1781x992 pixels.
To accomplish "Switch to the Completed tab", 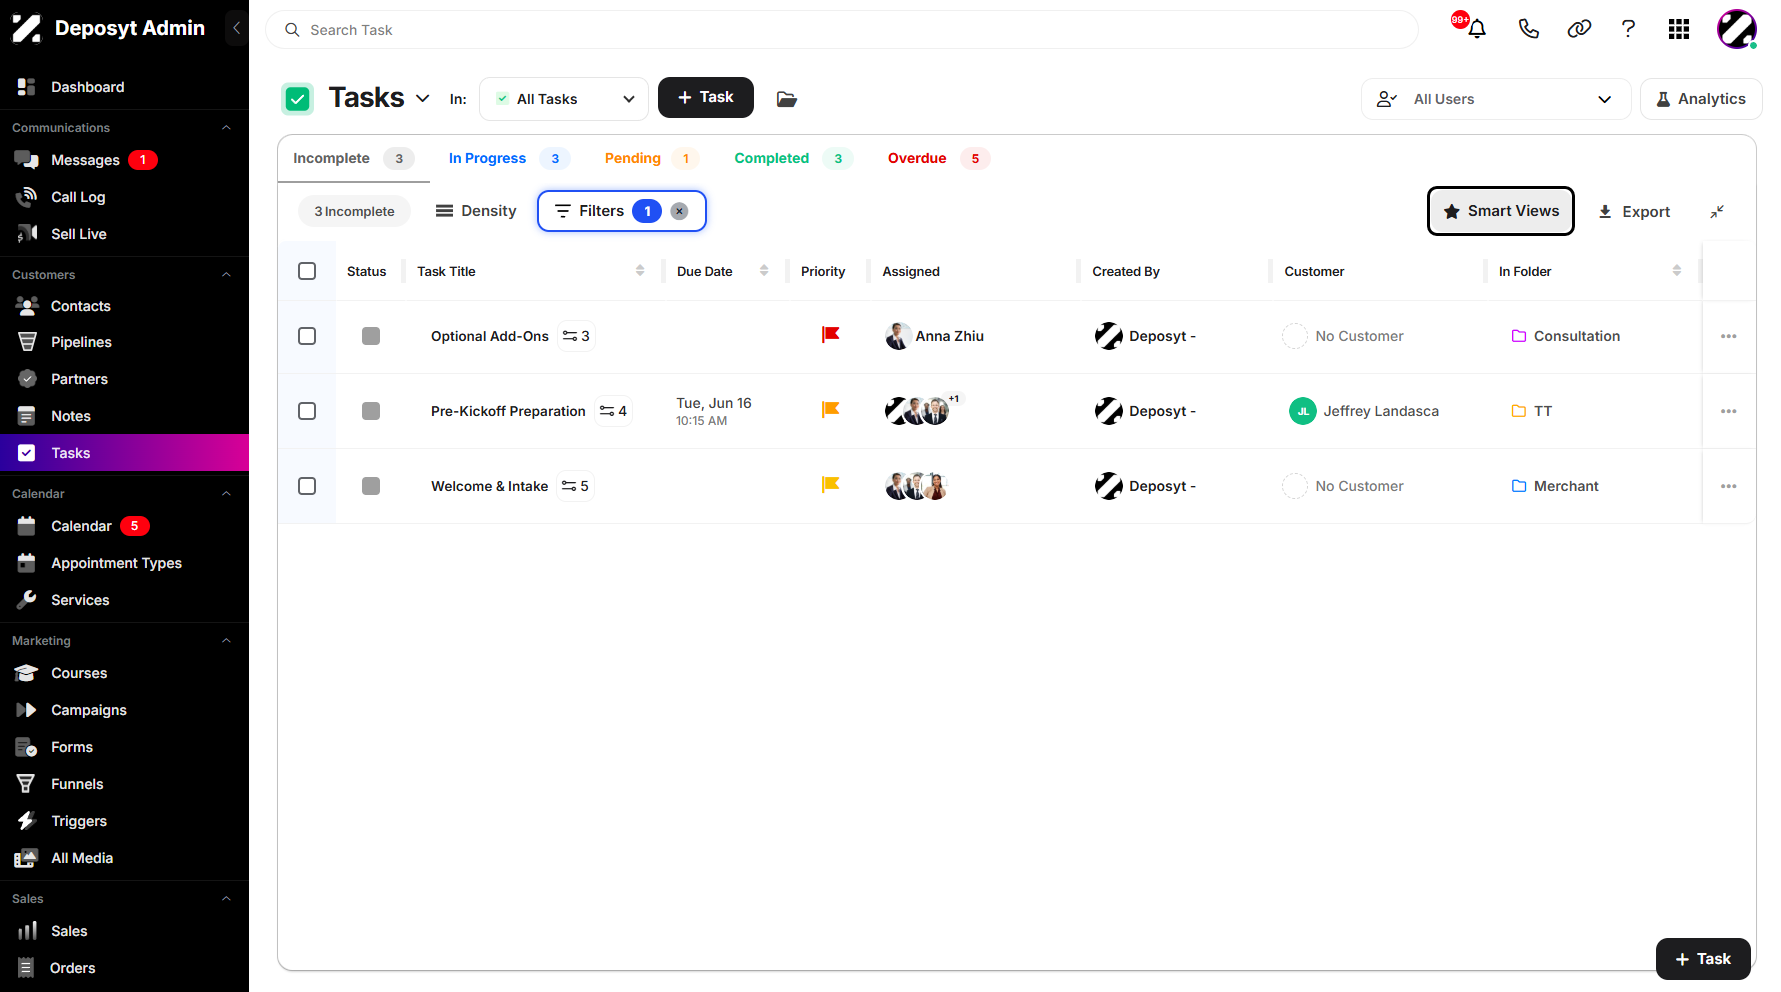I will click(793, 158).
